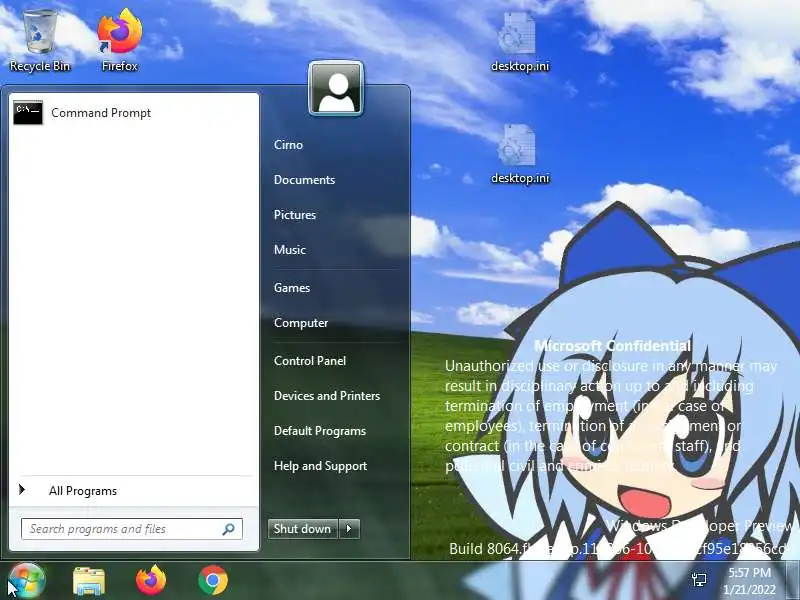Viewport: 800px width, 600px height.
Task: Click the user account picture
Action: [336, 89]
